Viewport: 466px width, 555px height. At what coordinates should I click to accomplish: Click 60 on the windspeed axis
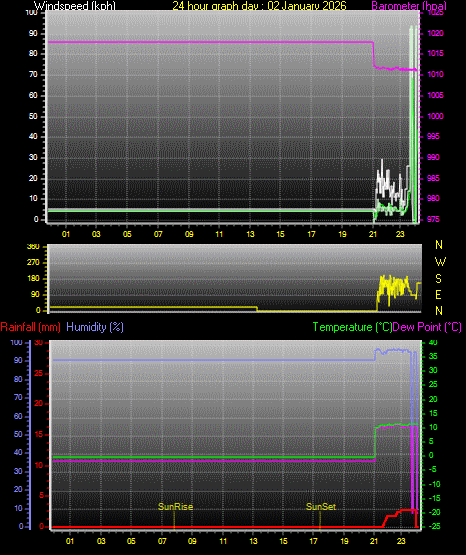pyautogui.click(x=33, y=95)
